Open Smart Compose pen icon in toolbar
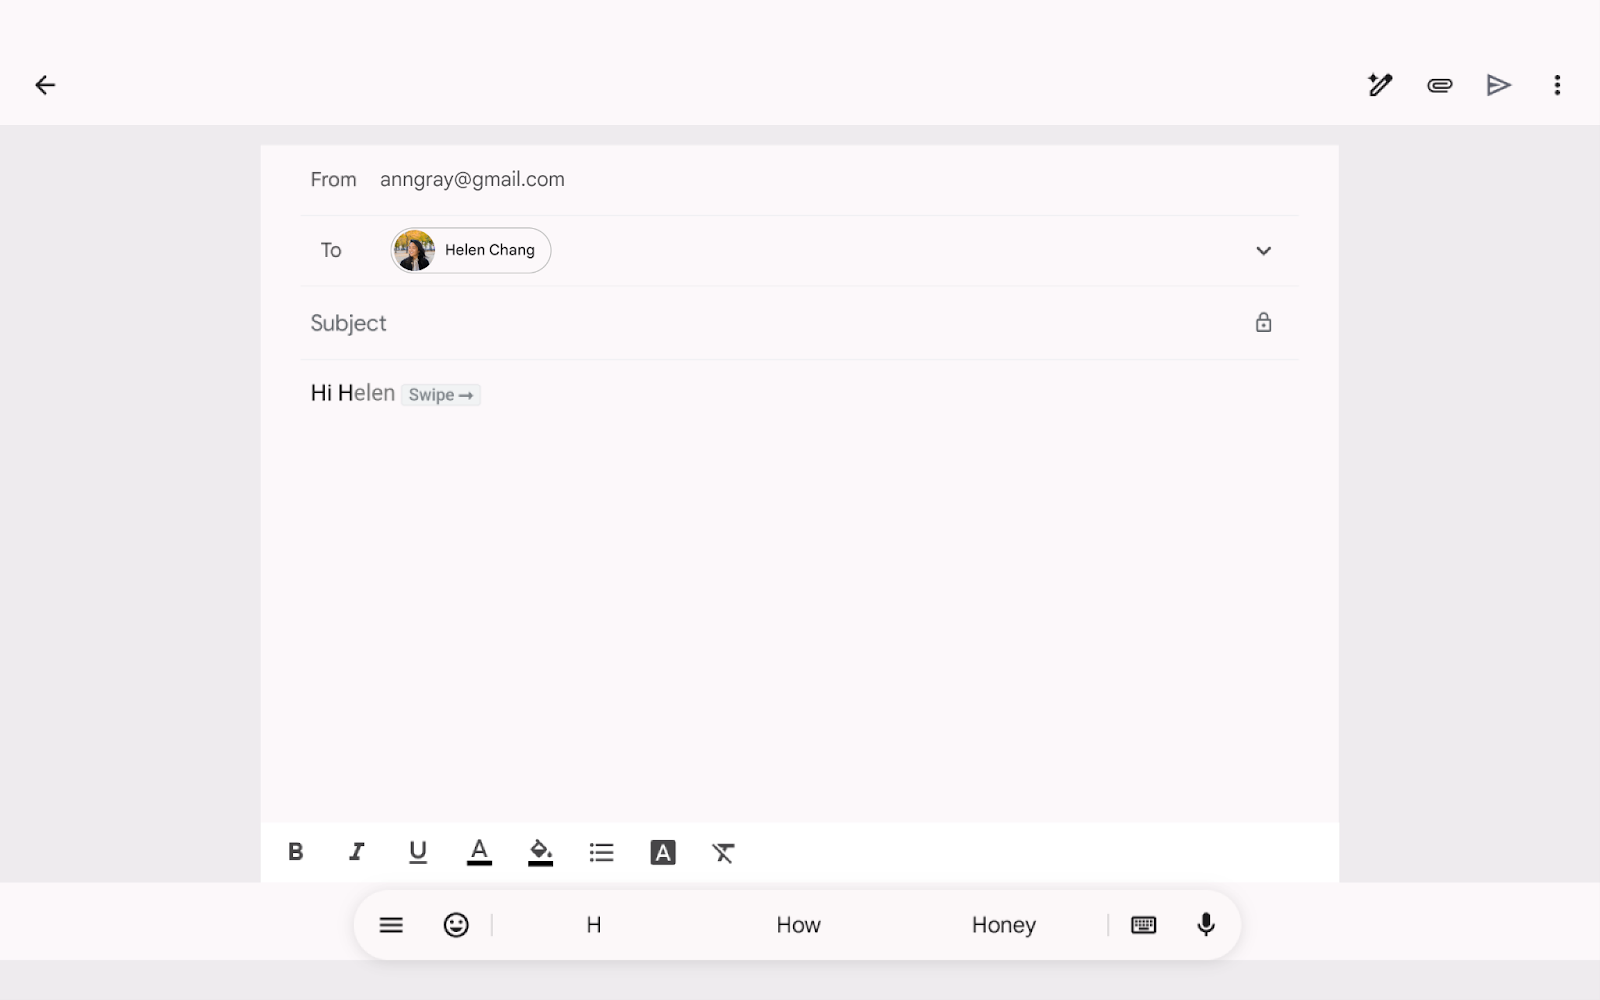The height and width of the screenshot is (1000, 1600). coord(1380,85)
